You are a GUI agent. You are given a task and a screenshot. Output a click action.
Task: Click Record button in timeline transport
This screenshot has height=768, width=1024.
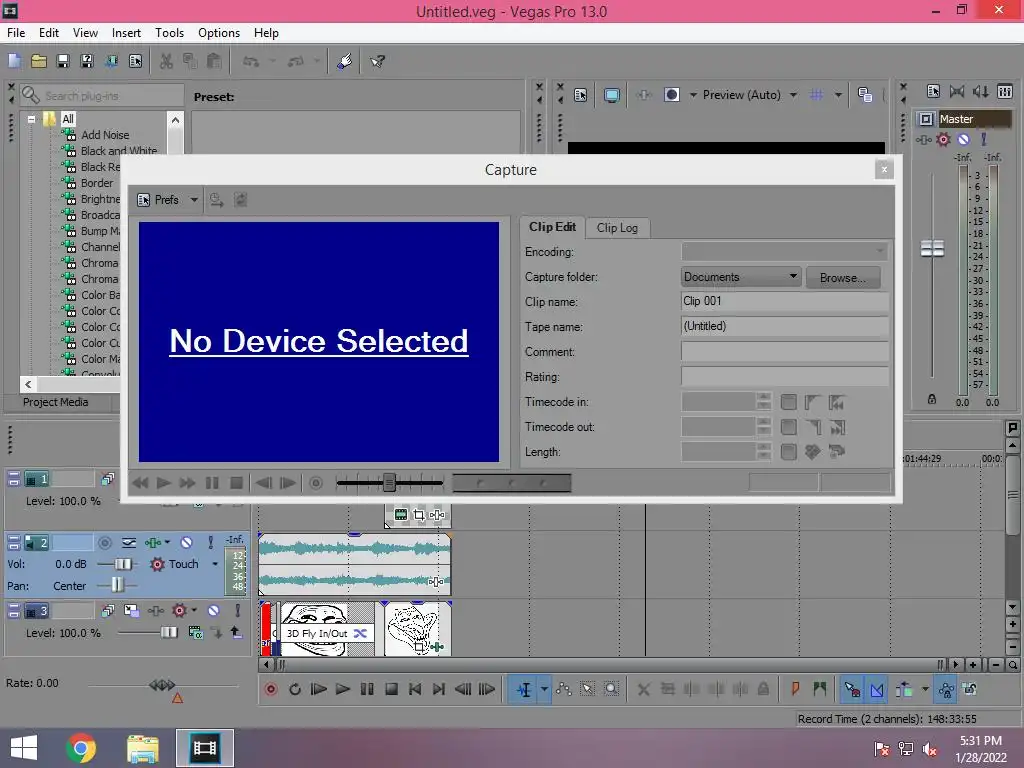click(271, 689)
